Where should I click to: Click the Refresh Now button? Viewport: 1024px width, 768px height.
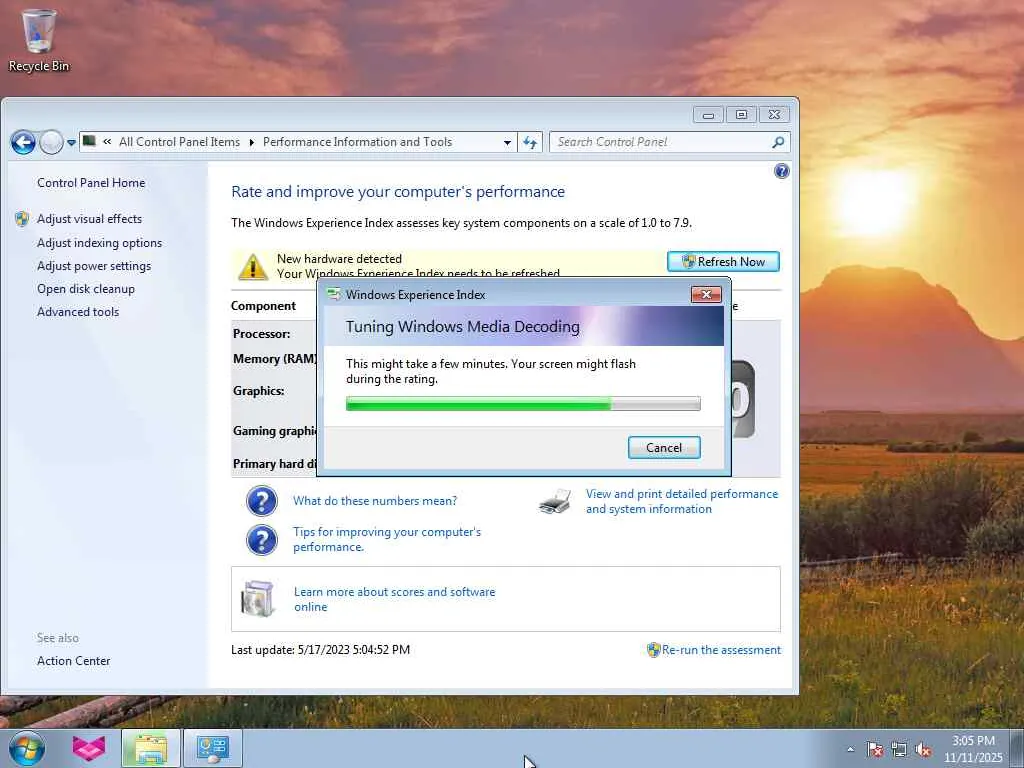coord(723,262)
